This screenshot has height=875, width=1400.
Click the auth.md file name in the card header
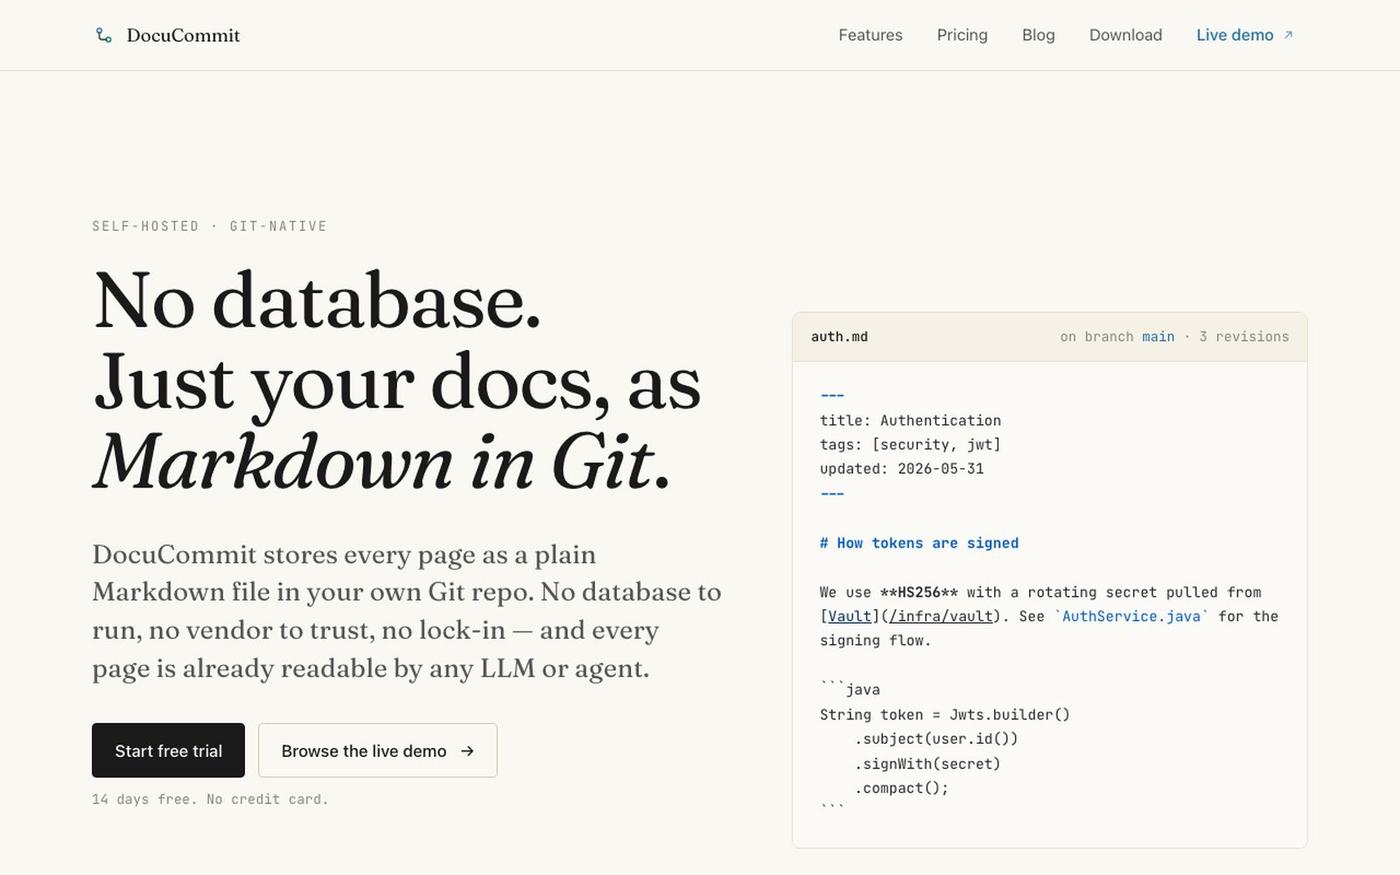point(839,337)
